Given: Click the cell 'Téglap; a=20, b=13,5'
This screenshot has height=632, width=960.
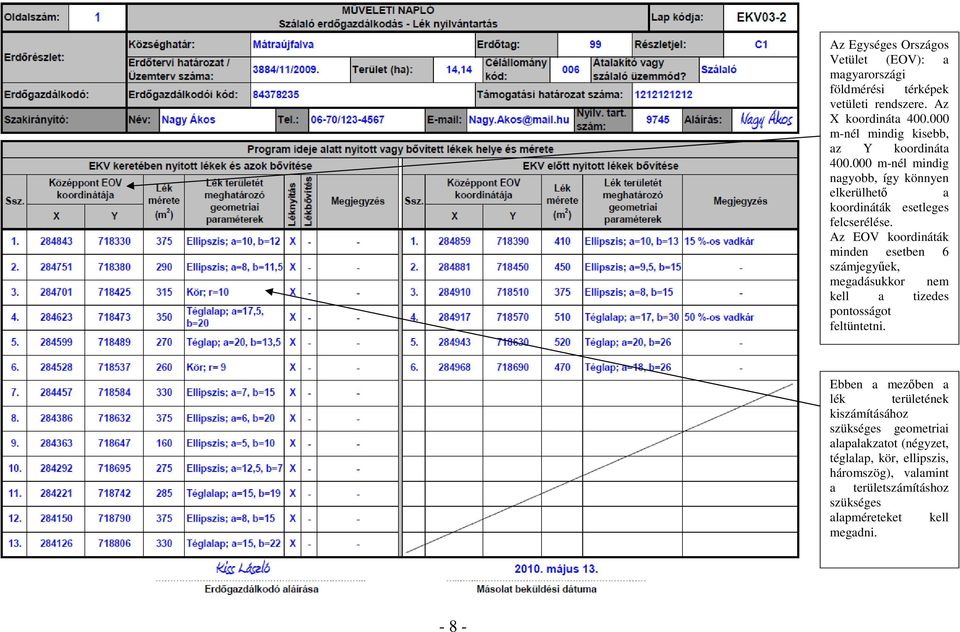Looking at the screenshot, I should [x=234, y=342].
